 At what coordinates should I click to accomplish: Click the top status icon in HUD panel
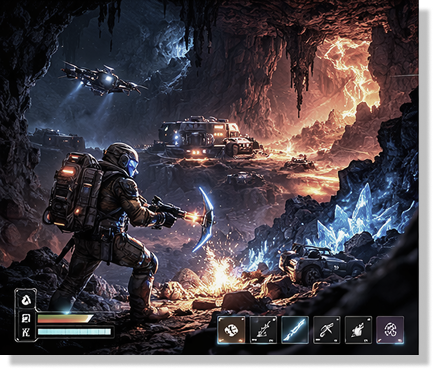click(x=26, y=301)
